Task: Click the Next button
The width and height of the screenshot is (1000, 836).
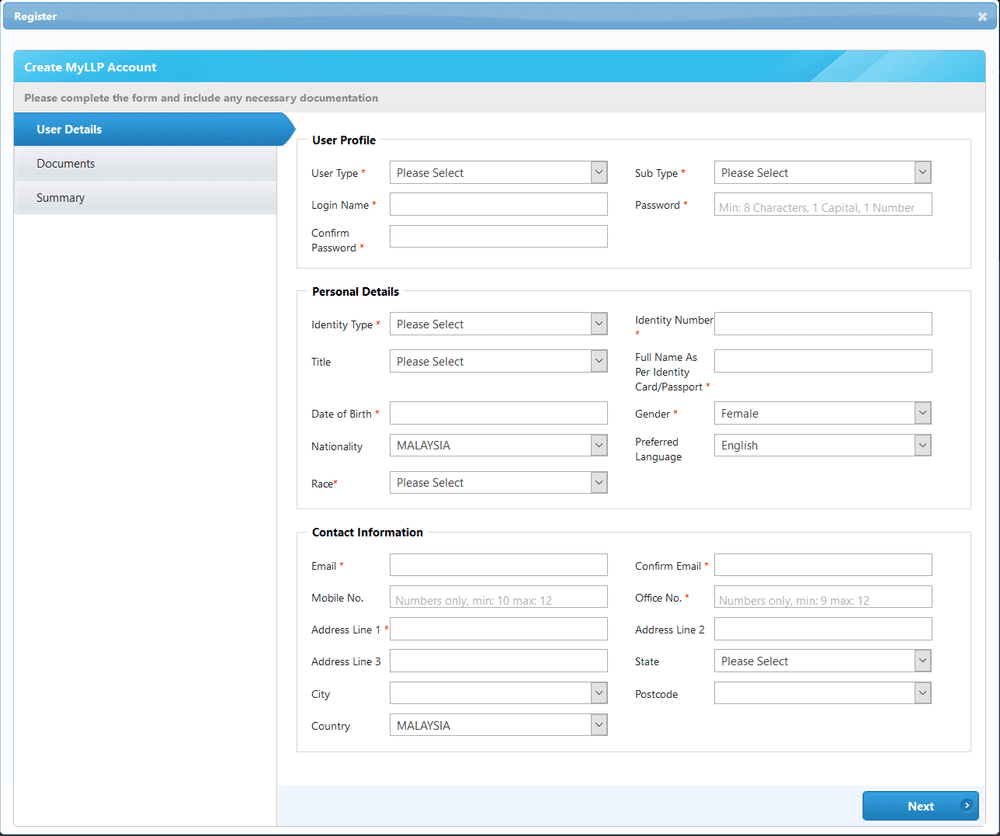Action: tap(919, 806)
